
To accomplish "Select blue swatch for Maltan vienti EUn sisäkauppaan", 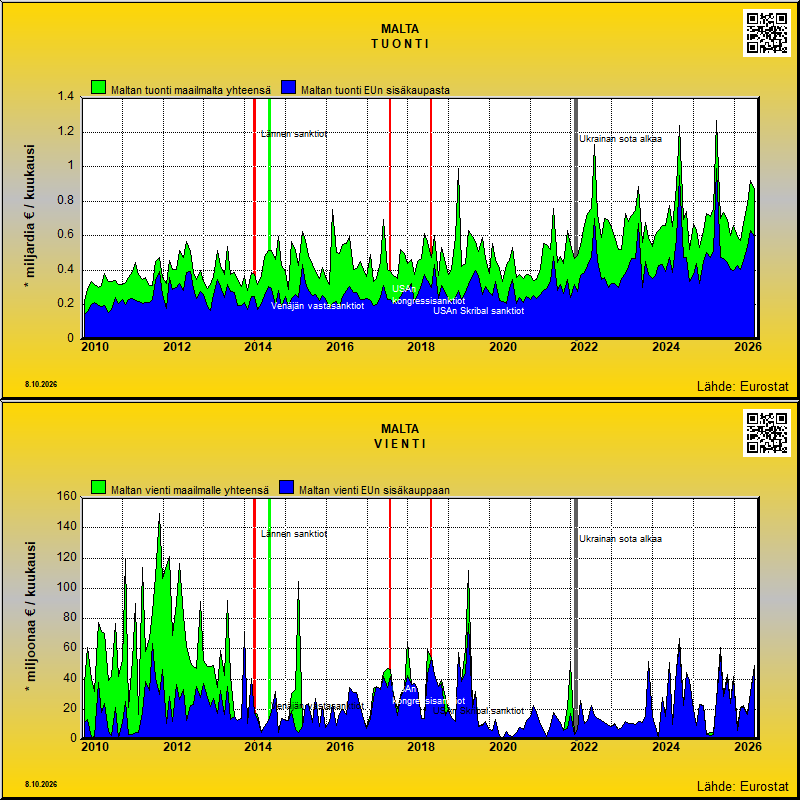I will [287, 488].
